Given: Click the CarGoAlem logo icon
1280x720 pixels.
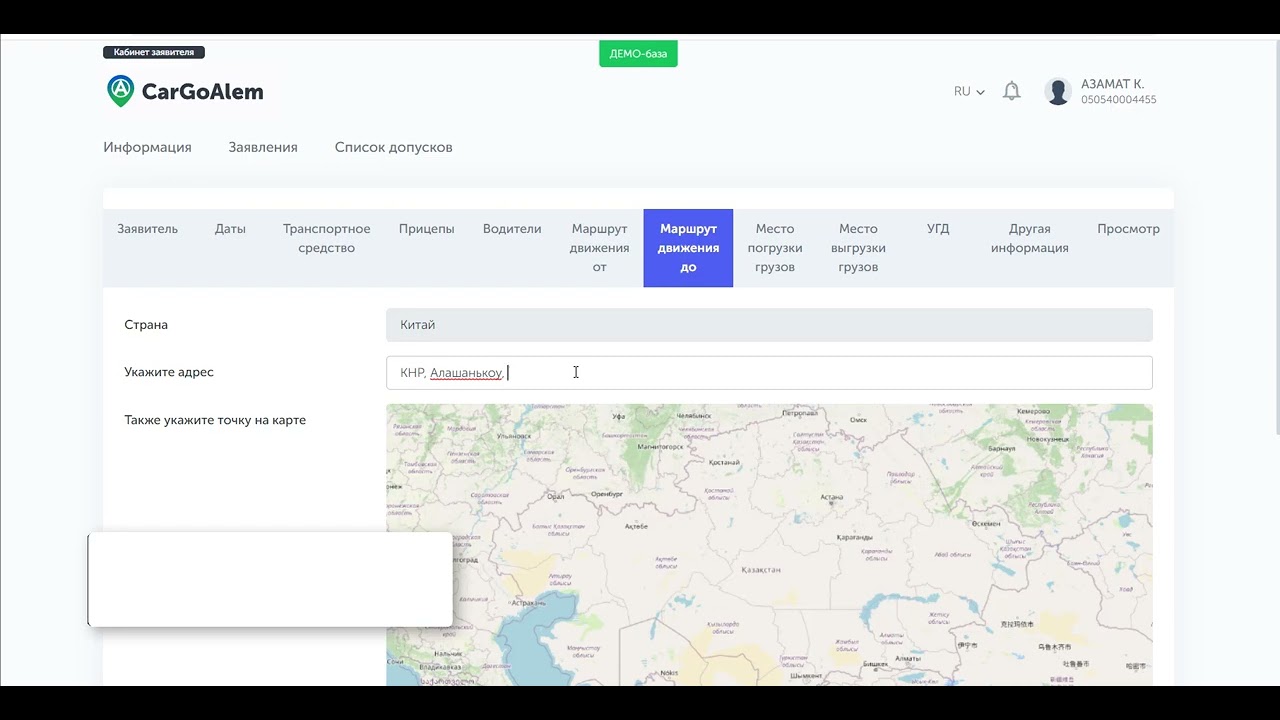Looking at the screenshot, I should point(120,91).
